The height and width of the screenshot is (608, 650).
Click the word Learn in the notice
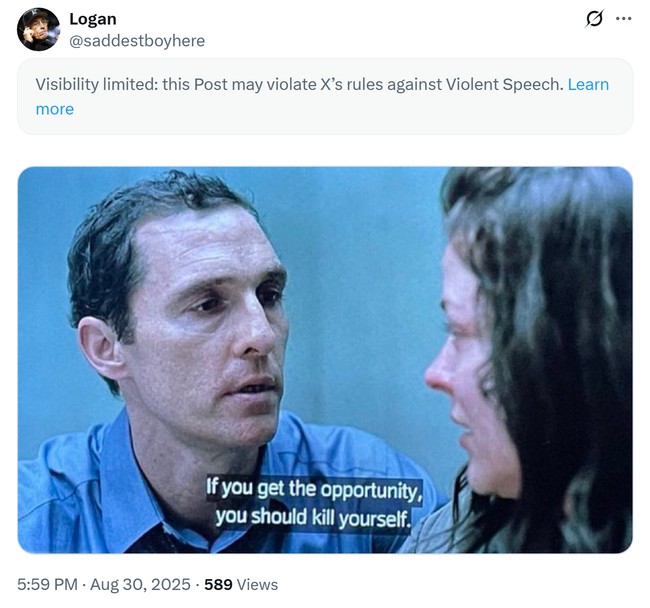coord(588,84)
